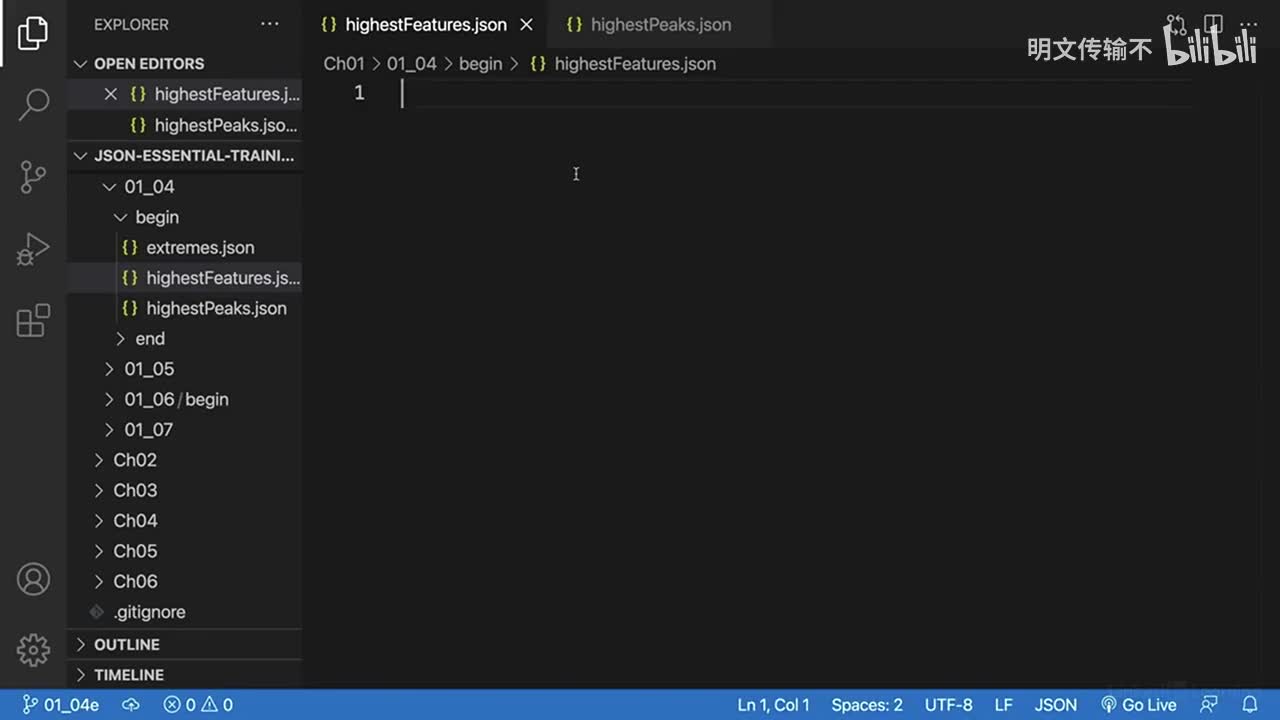Change file encoding UTF-8
The image size is (1280, 720).
pos(948,705)
